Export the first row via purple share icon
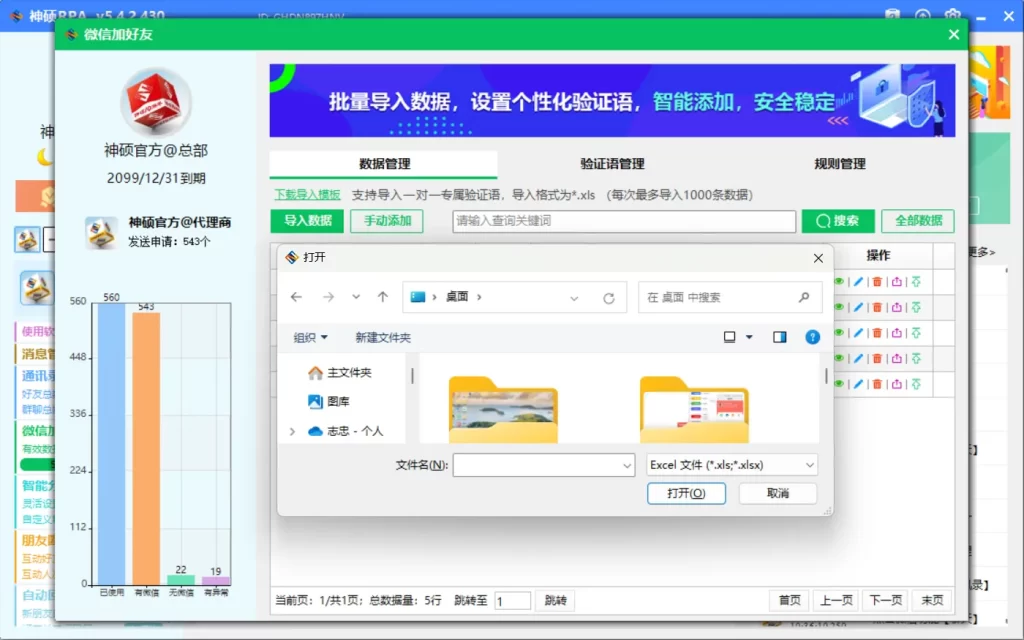This screenshot has height=640, width=1024. click(896, 282)
